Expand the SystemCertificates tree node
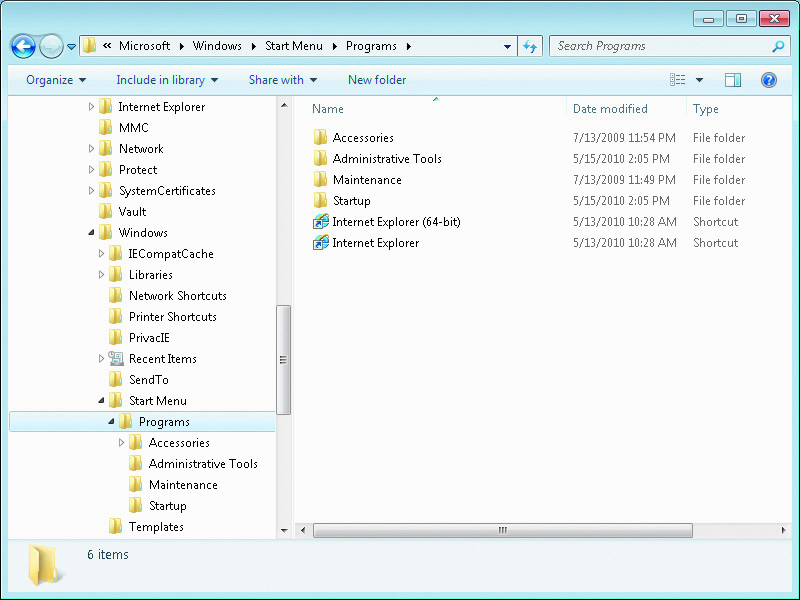800x600 pixels. (x=91, y=190)
